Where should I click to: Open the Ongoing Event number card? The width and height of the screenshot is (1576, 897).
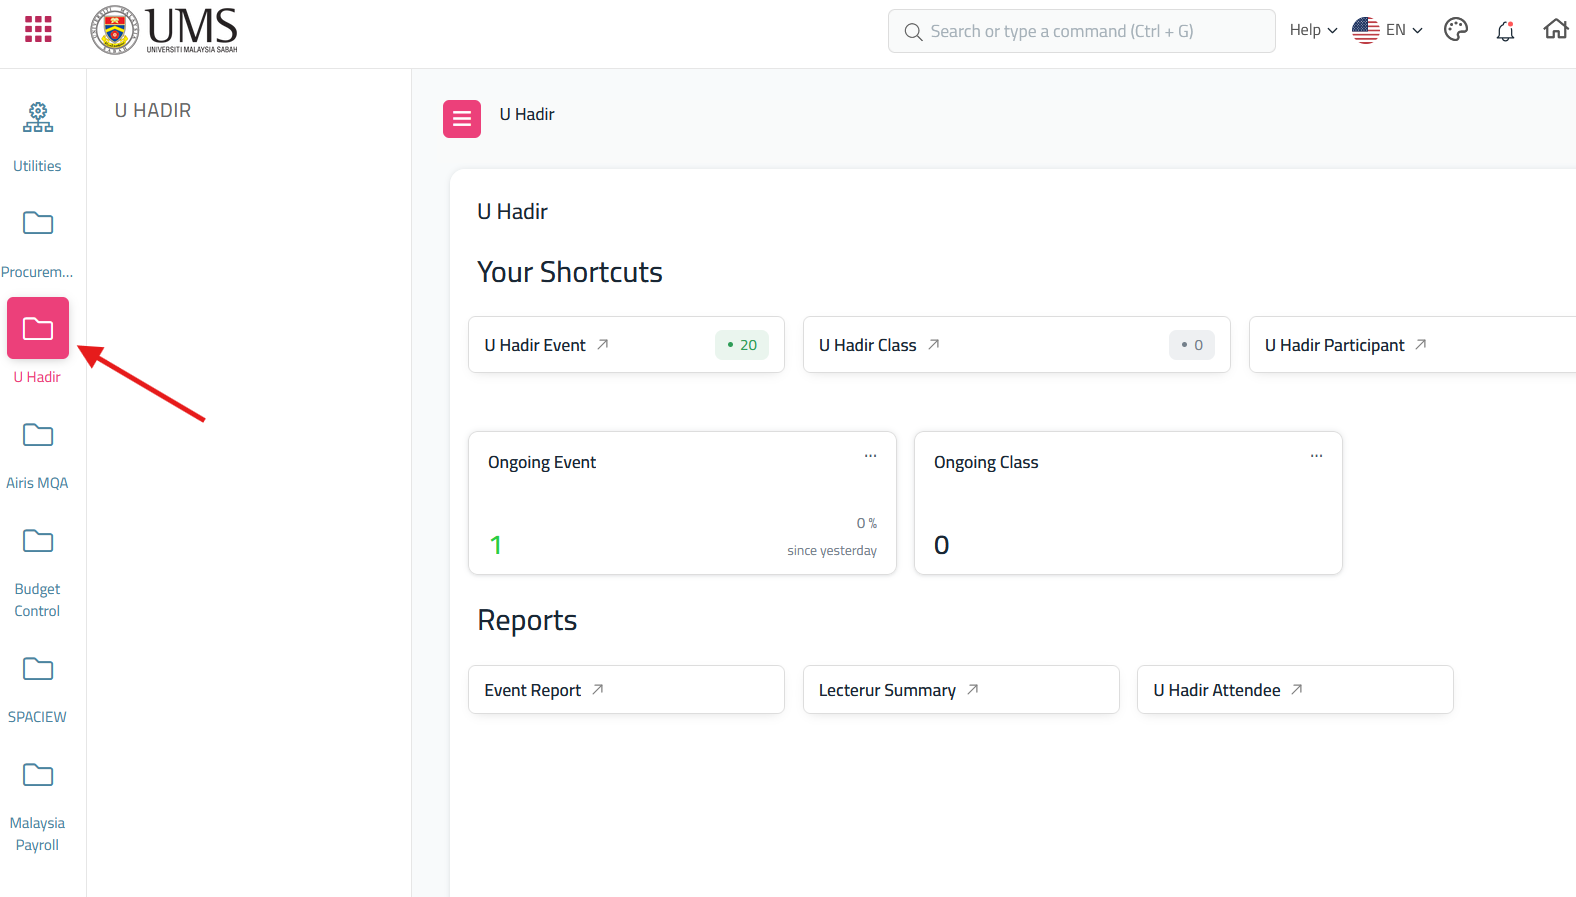[682, 503]
